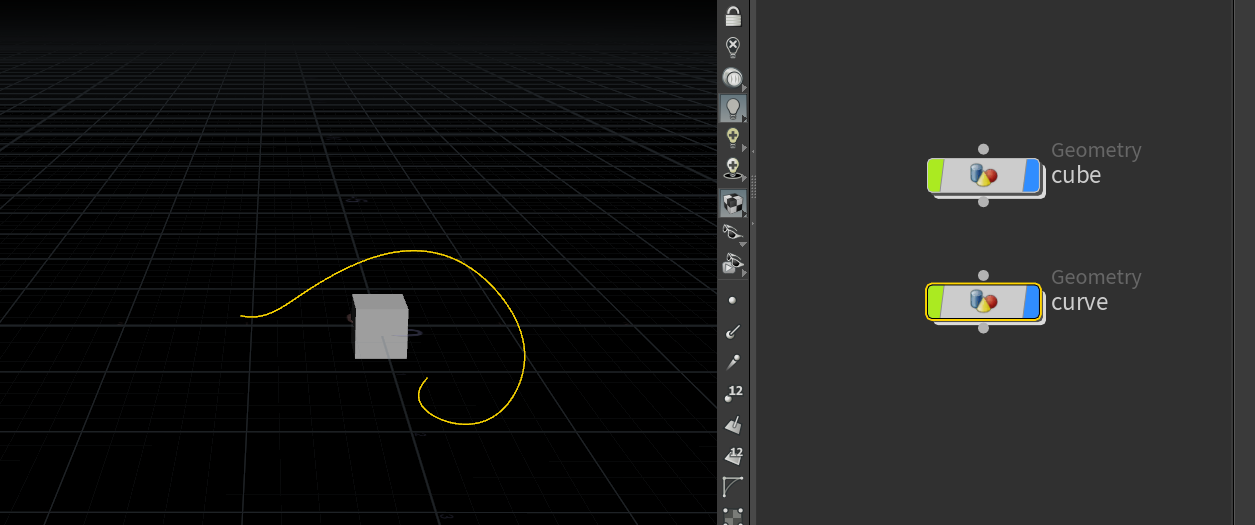Click the 'cube' node name label
The height and width of the screenshot is (525, 1255).
(x=1076, y=175)
